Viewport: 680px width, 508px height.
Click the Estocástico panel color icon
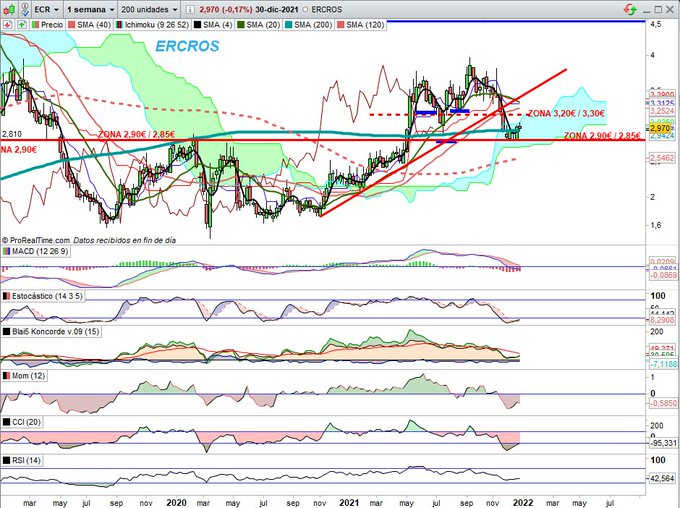(x=6, y=296)
